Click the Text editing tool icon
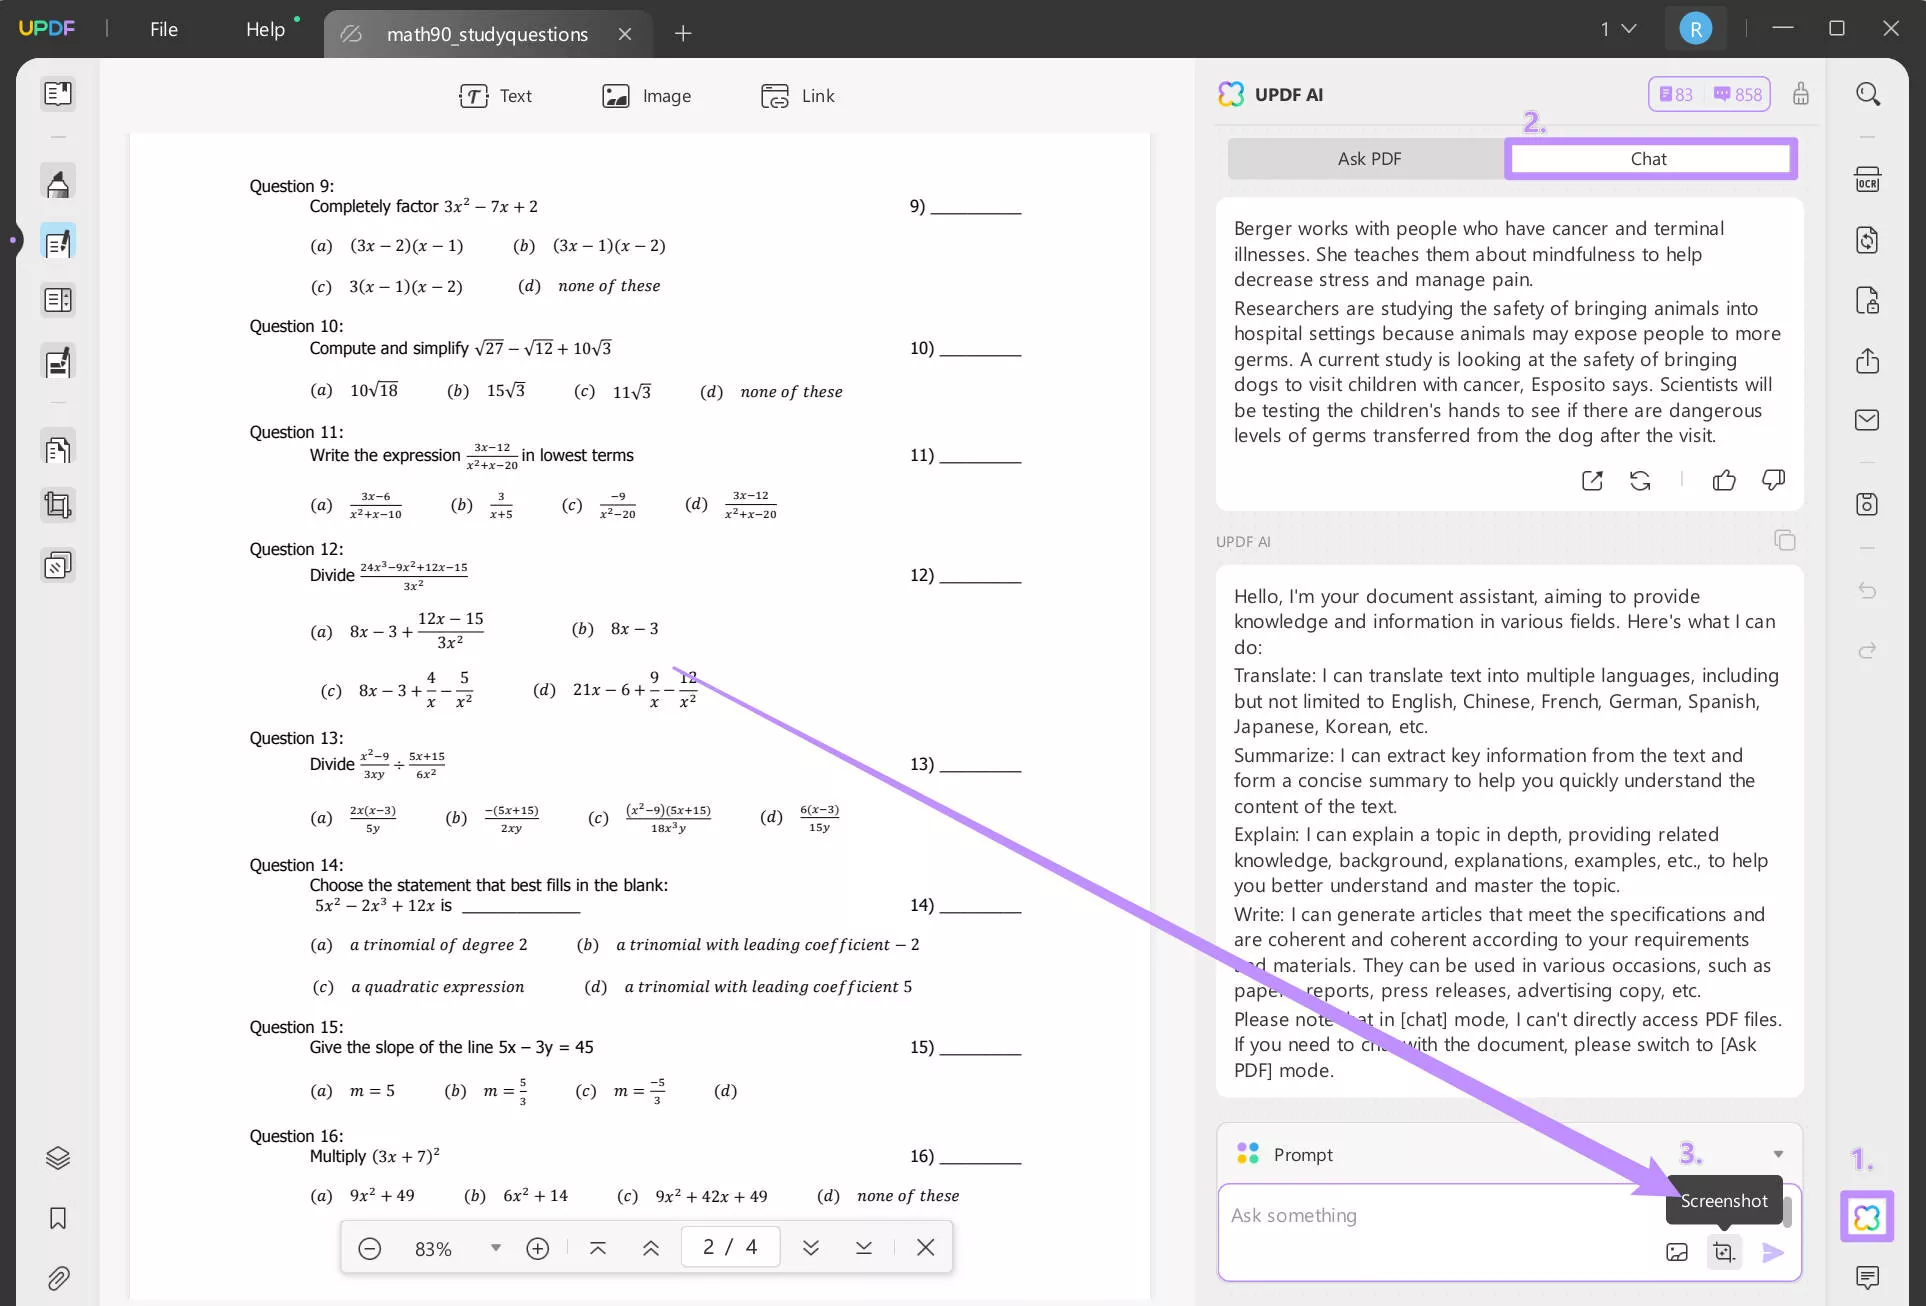Image resolution: width=1926 pixels, height=1306 pixels. pyautogui.click(x=475, y=96)
